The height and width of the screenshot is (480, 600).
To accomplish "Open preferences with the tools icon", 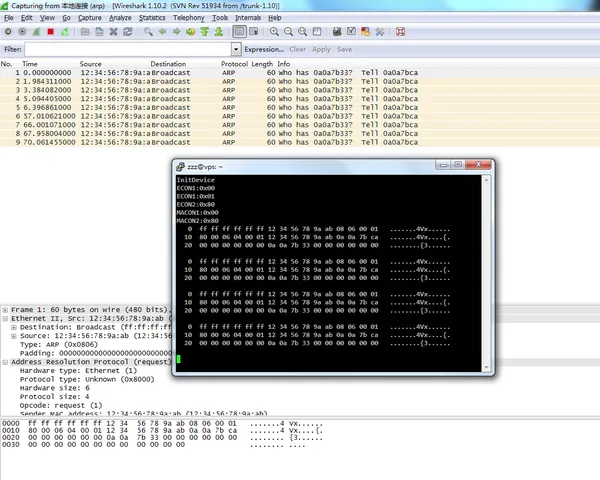I will pos(380,32).
